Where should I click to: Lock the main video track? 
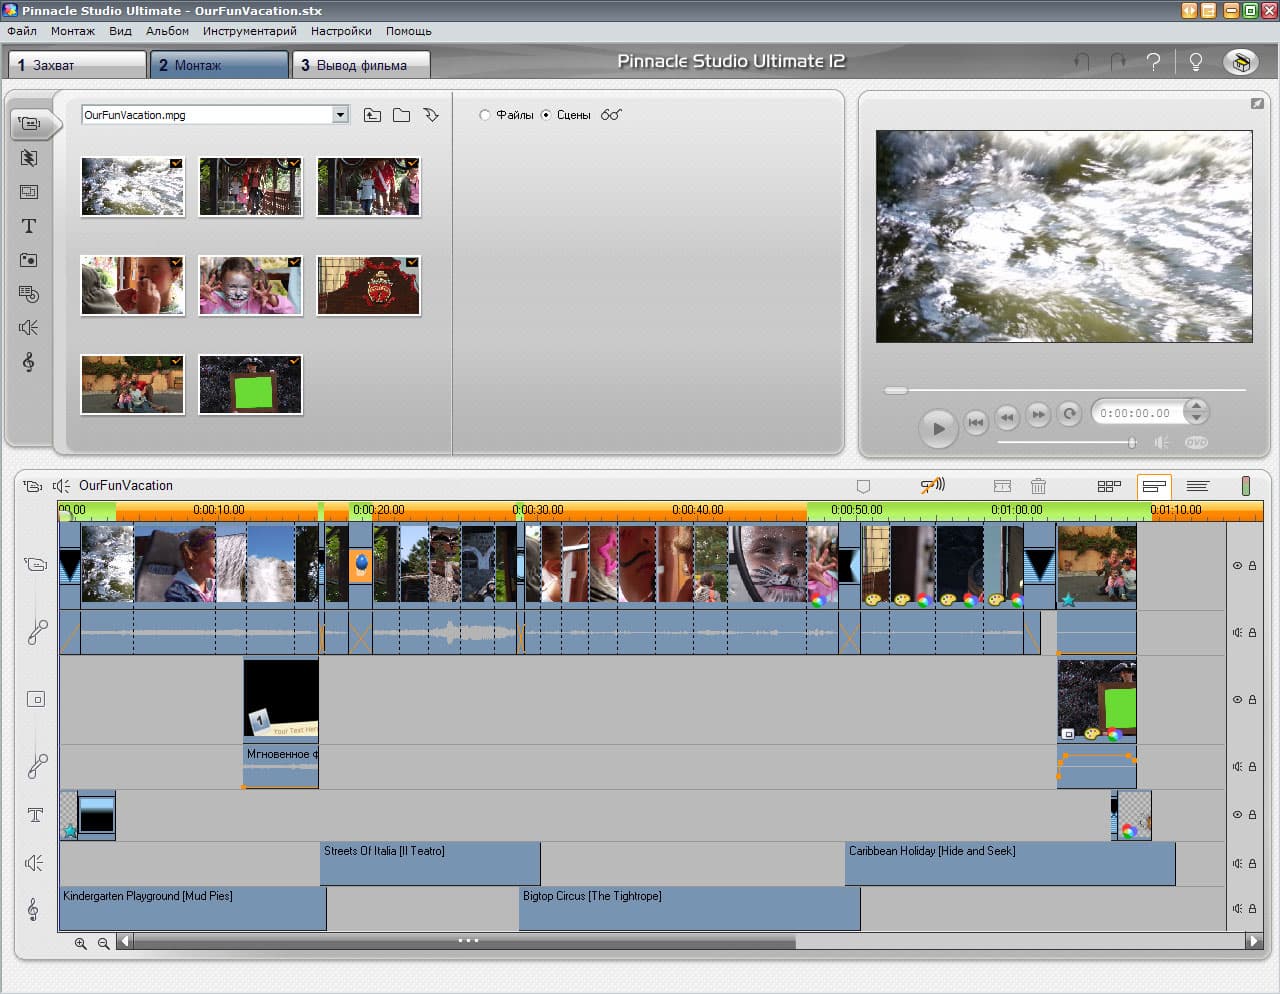[1252, 566]
